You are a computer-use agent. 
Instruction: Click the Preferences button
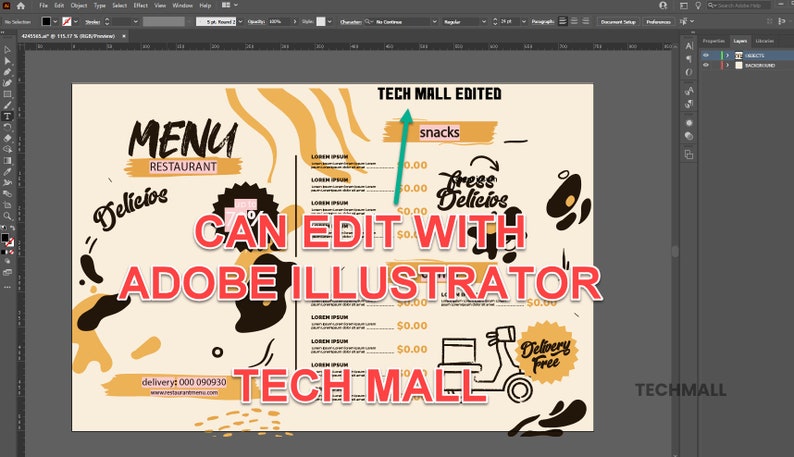click(658, 22)
